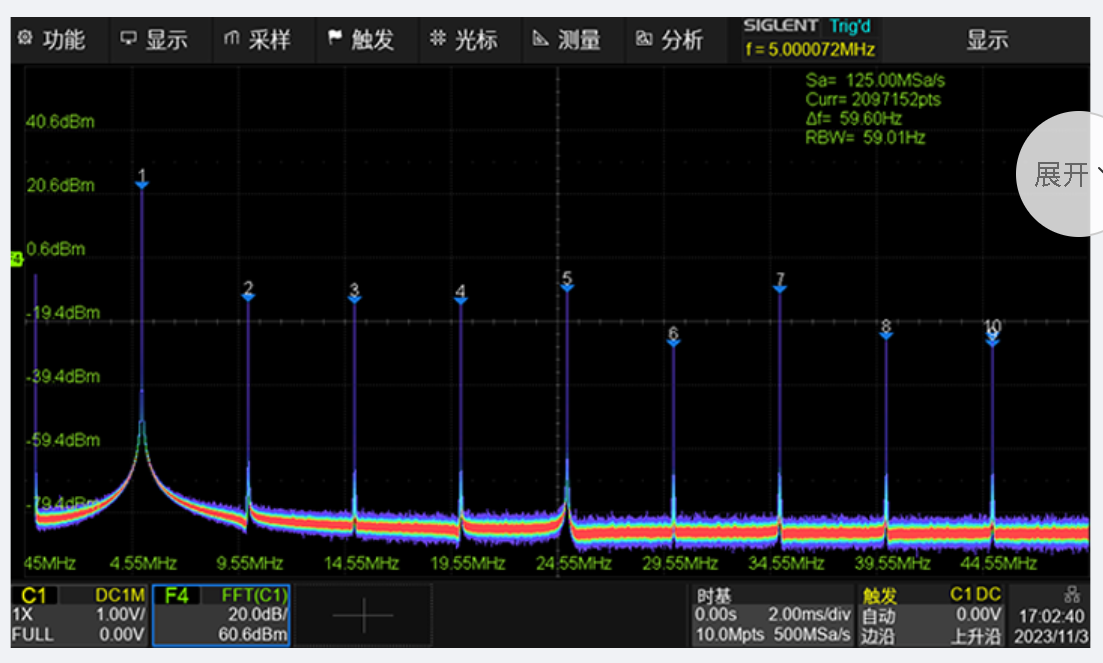Click the Curr= 2097152pts readout
Viewport: 1103px width, 663px height.
pos(873,99)
